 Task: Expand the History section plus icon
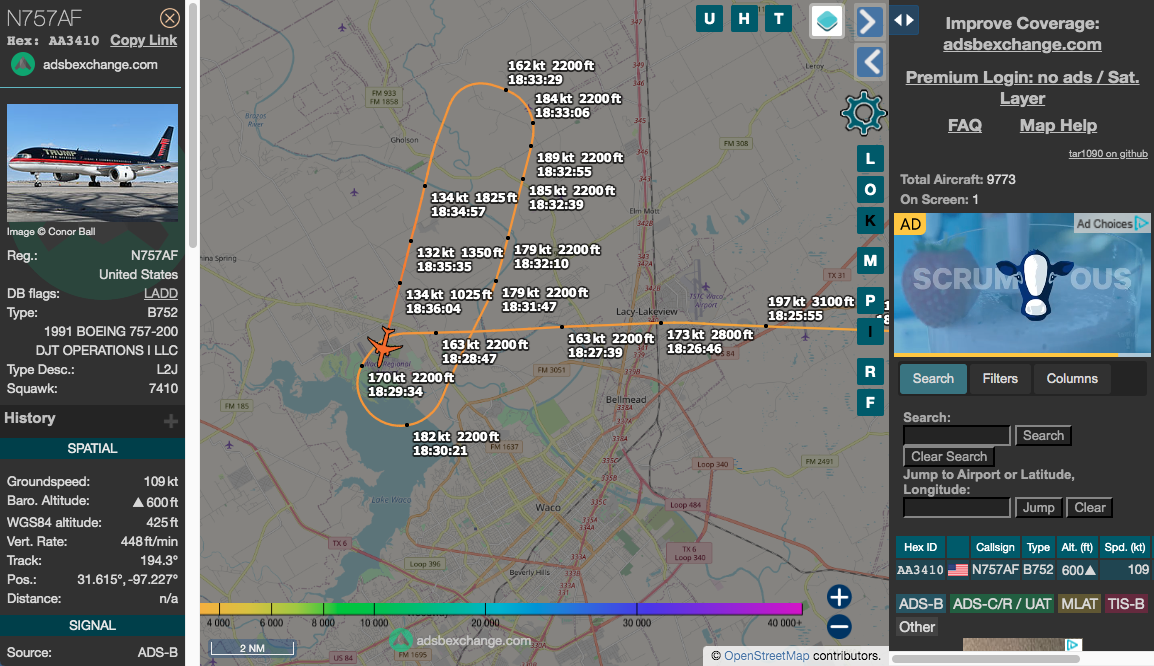pyautogui.click(x=171, y=421)
